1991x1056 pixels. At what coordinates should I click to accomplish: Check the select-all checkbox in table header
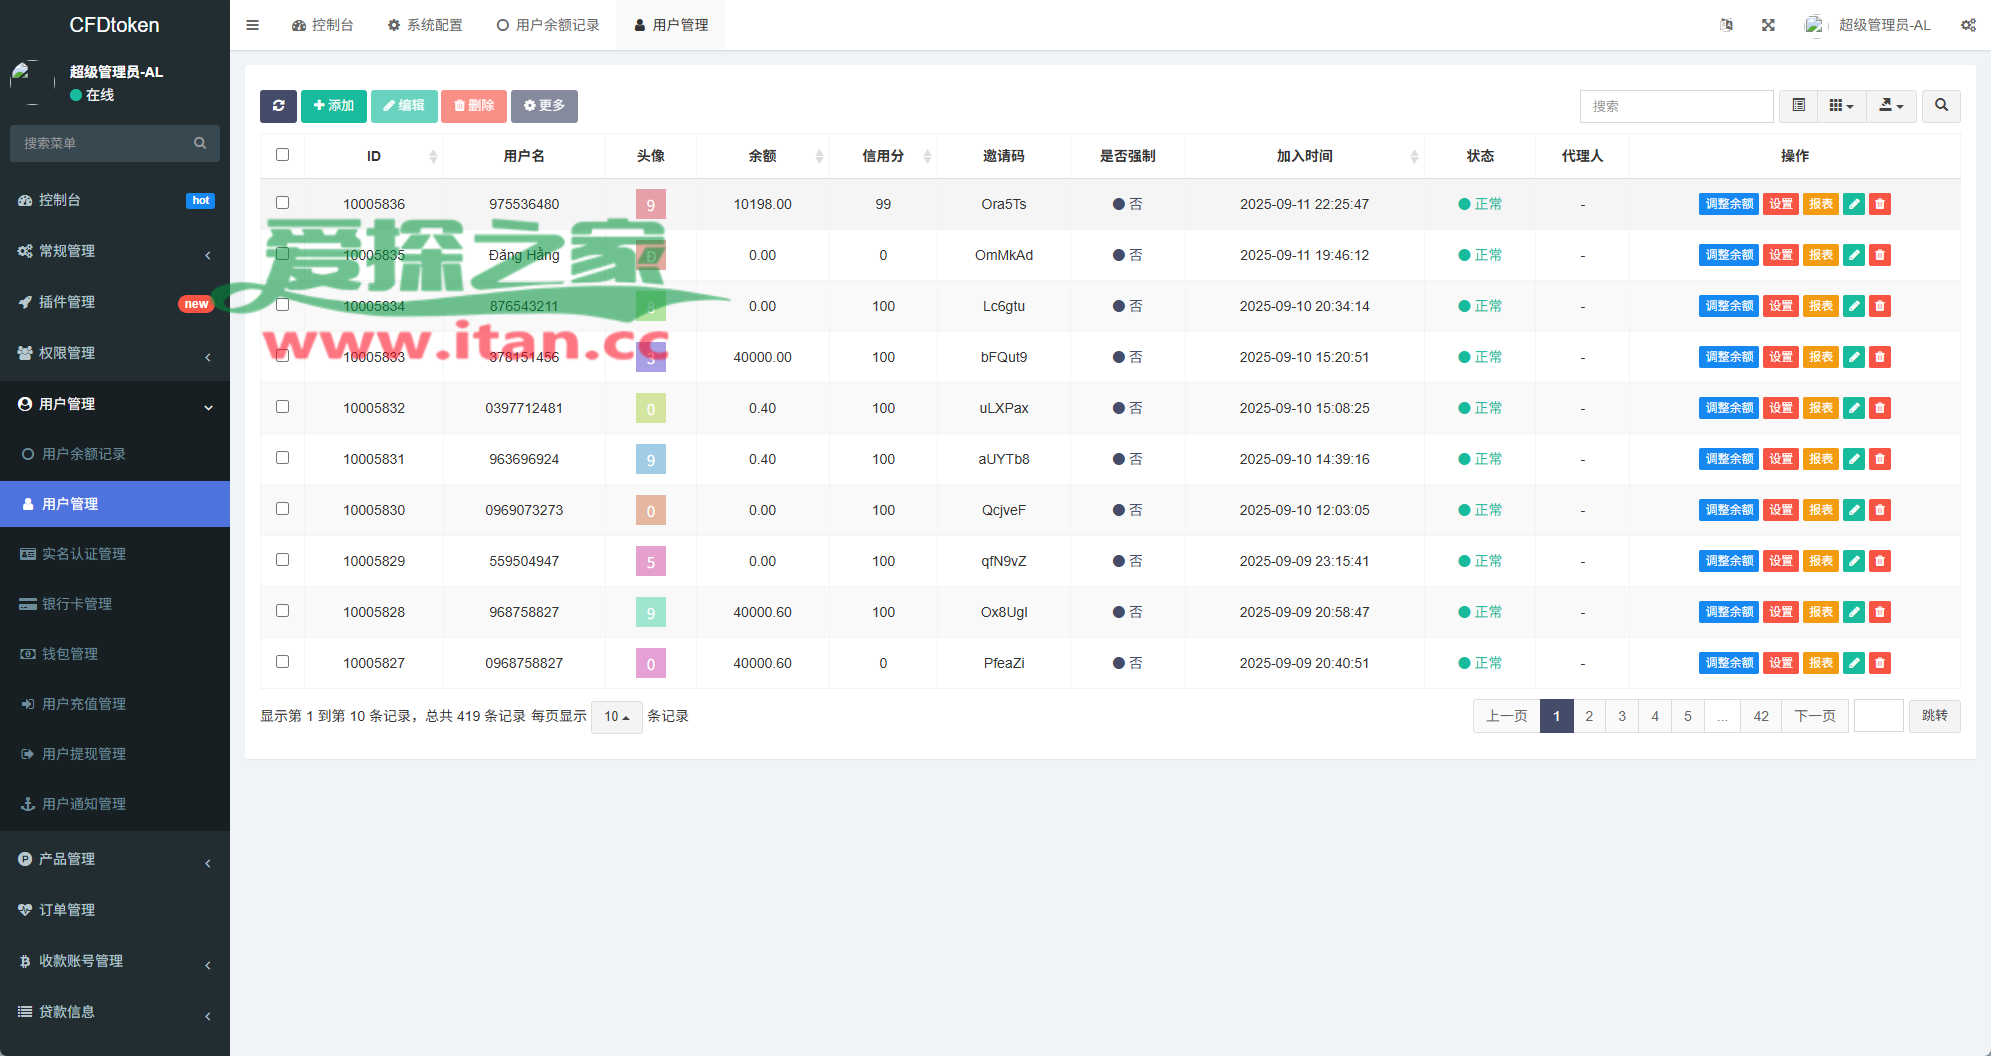[x=282, y=155]
